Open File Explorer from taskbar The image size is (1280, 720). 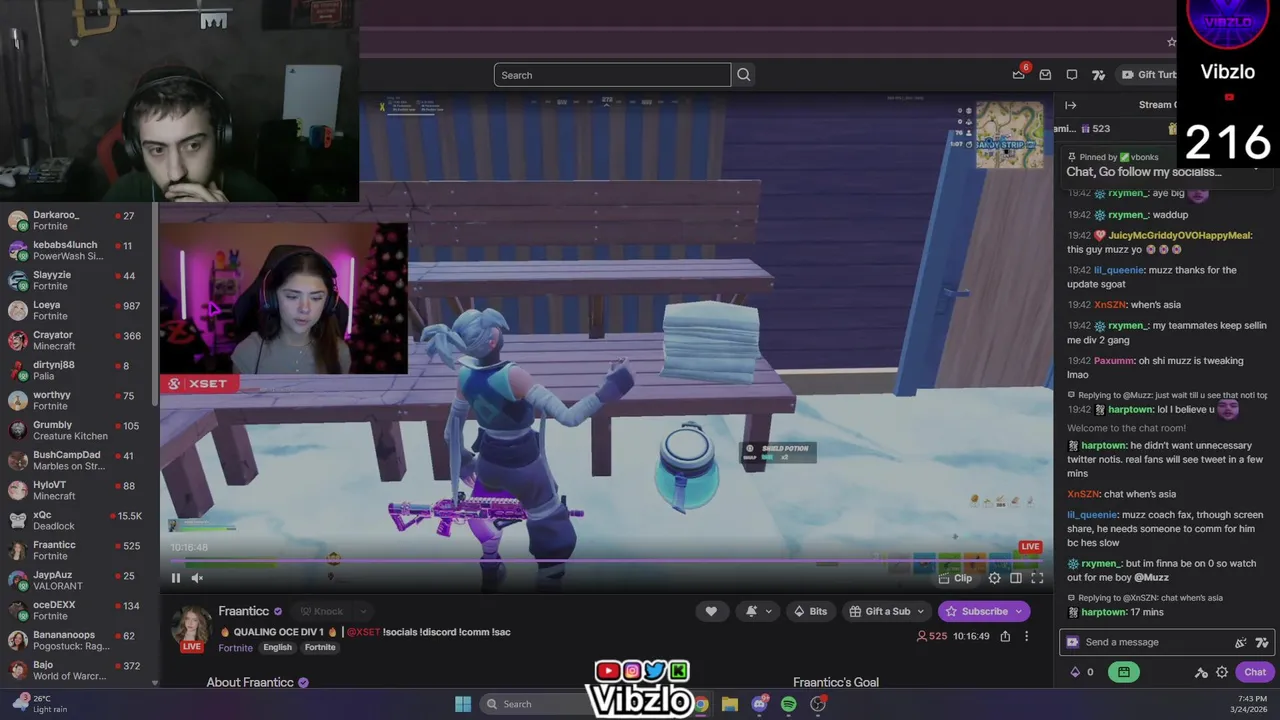[x=730, y=704]
